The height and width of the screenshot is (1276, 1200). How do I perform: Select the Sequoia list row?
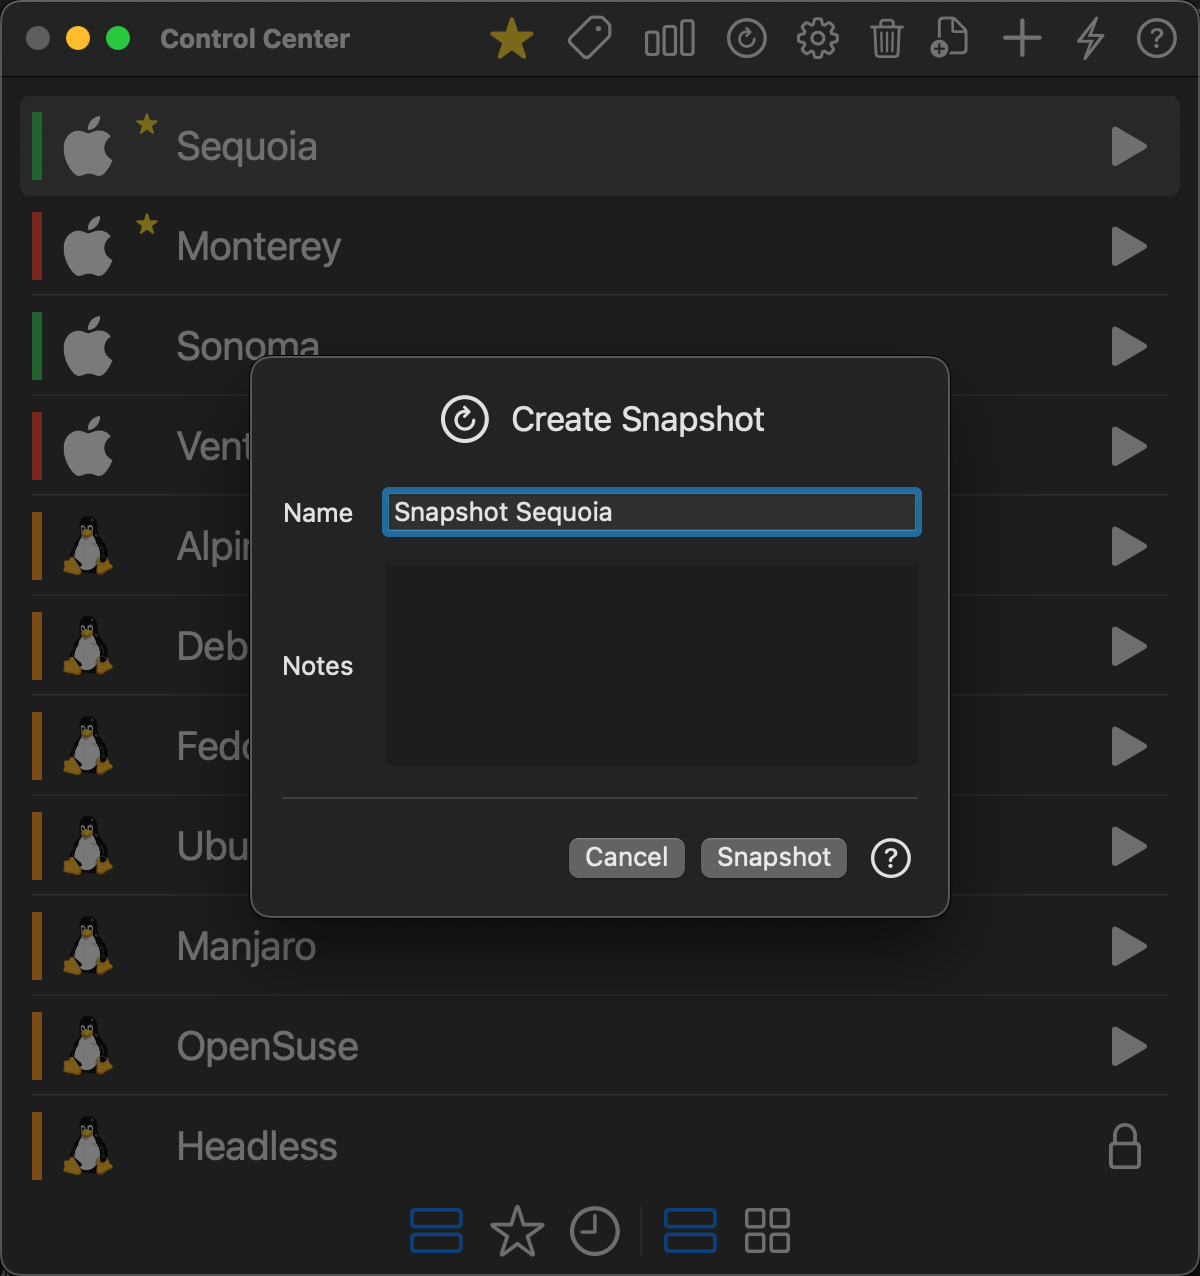click(x=600, y=146)
